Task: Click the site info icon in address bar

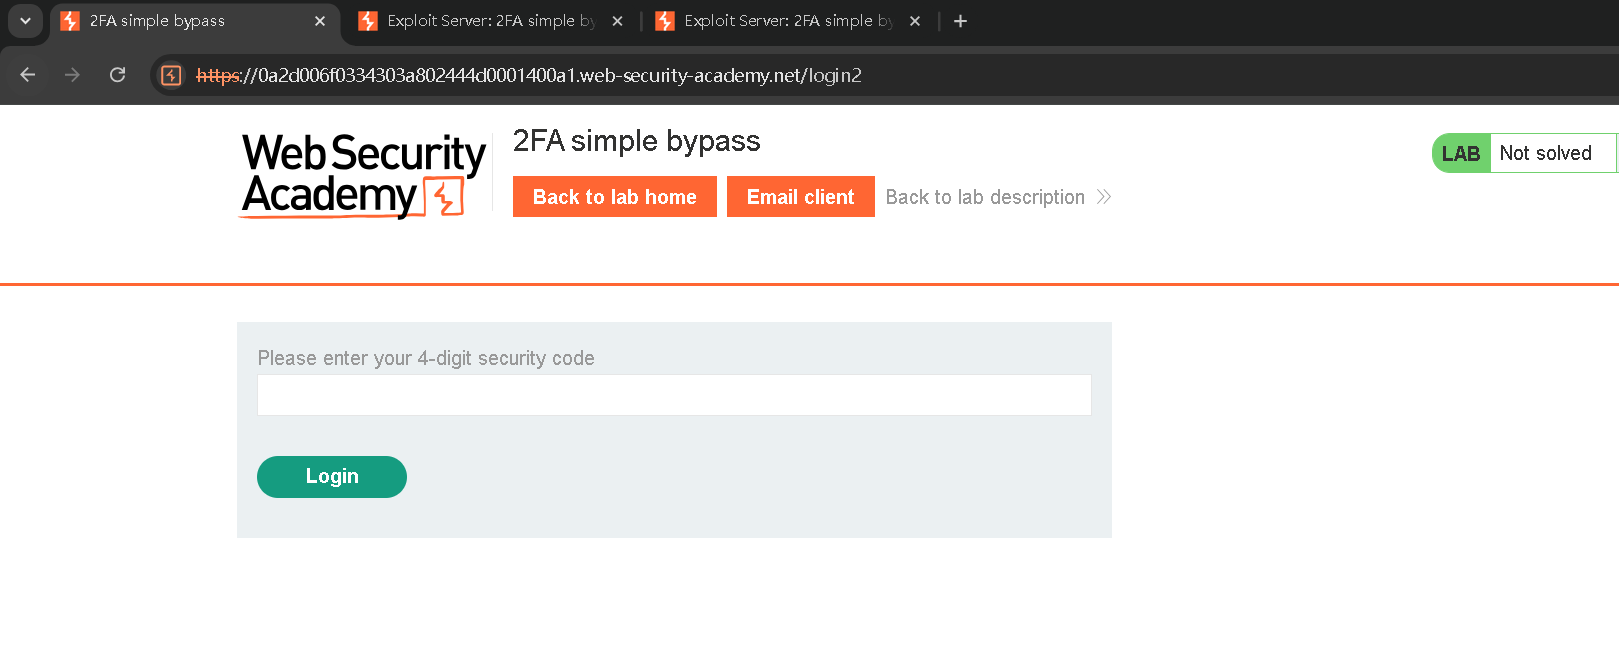Action: (x=171, y=75)
